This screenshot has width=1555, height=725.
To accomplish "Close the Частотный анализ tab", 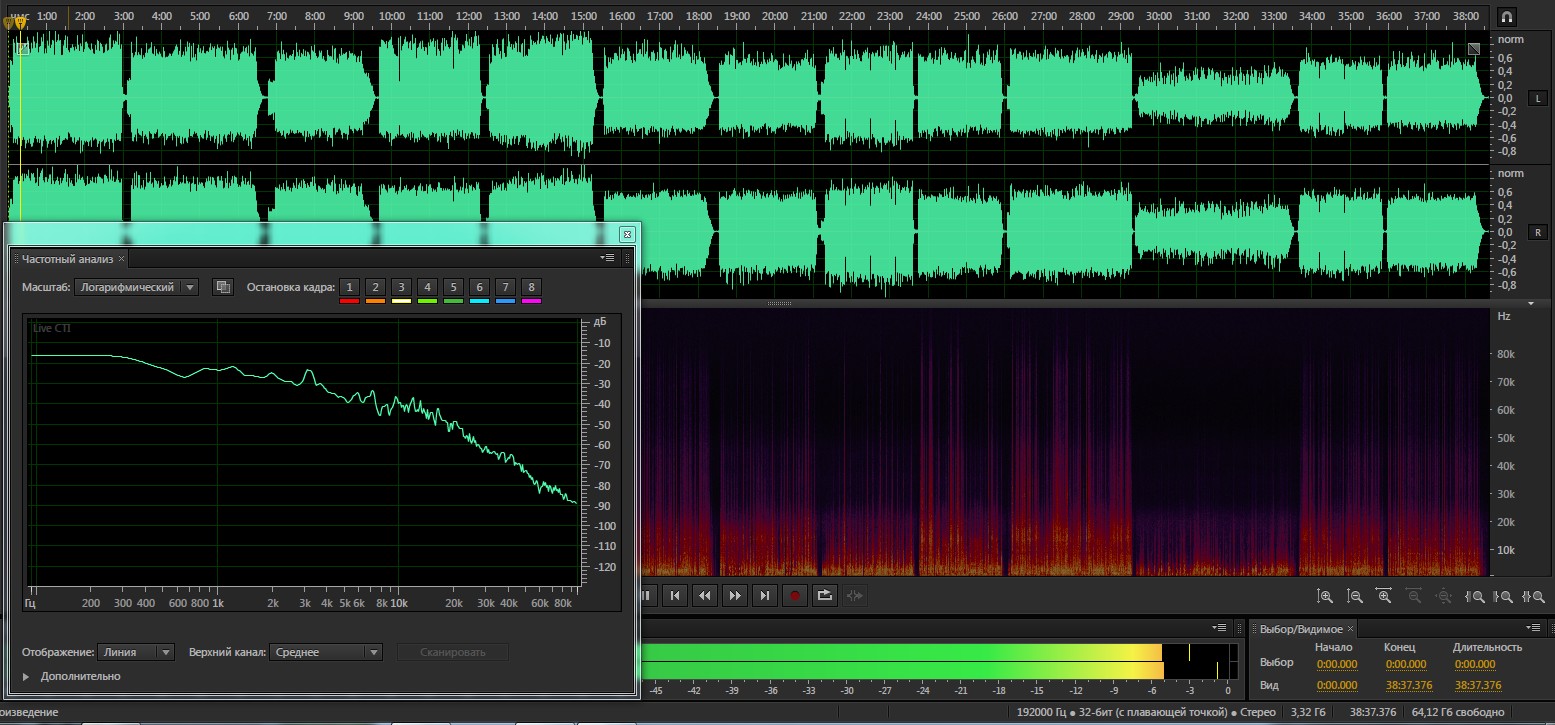I will tap(122, 258).
